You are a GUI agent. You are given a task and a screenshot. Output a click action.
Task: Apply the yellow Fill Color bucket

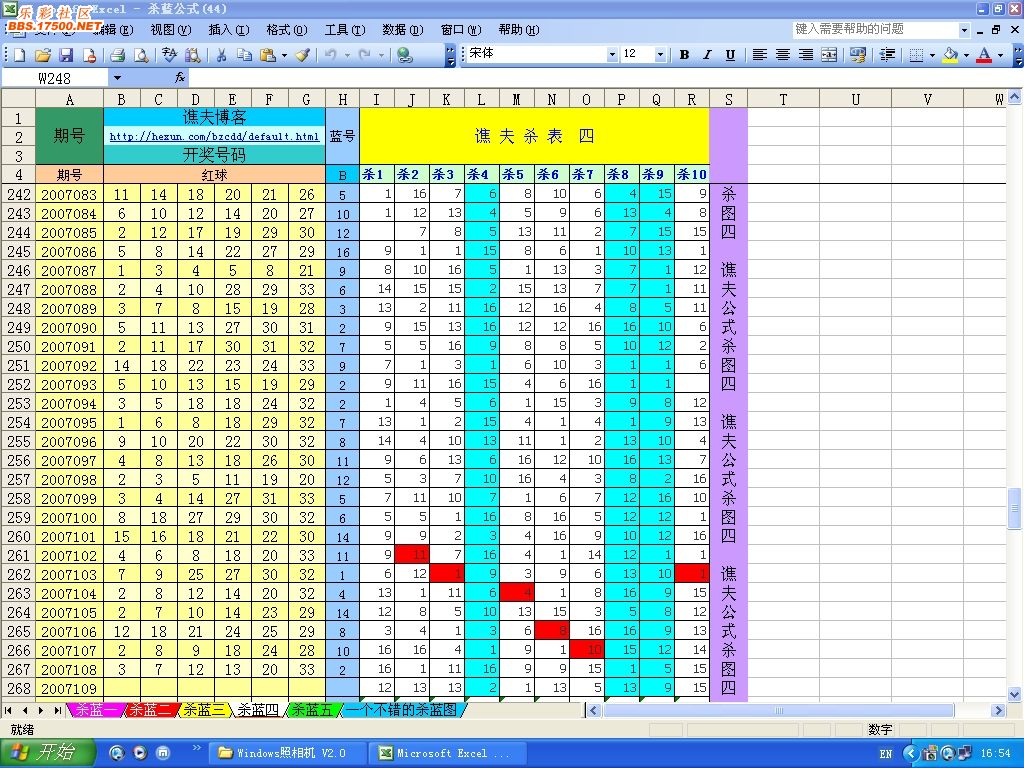tap(950, 55)
